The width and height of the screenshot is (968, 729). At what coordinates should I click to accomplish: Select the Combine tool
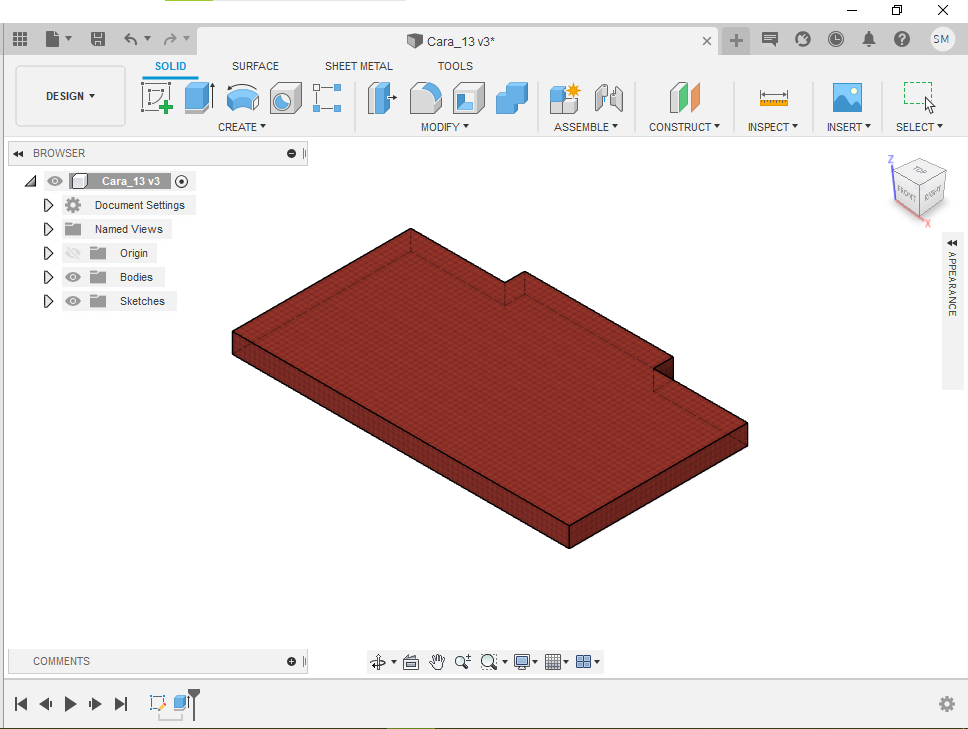click(x=512, y=98)
